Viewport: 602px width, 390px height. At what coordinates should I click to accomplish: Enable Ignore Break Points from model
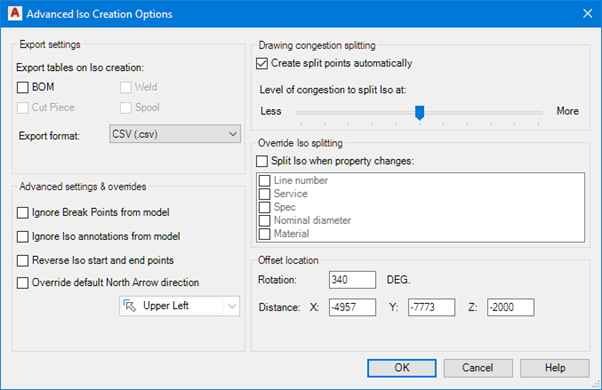(23, 213)
